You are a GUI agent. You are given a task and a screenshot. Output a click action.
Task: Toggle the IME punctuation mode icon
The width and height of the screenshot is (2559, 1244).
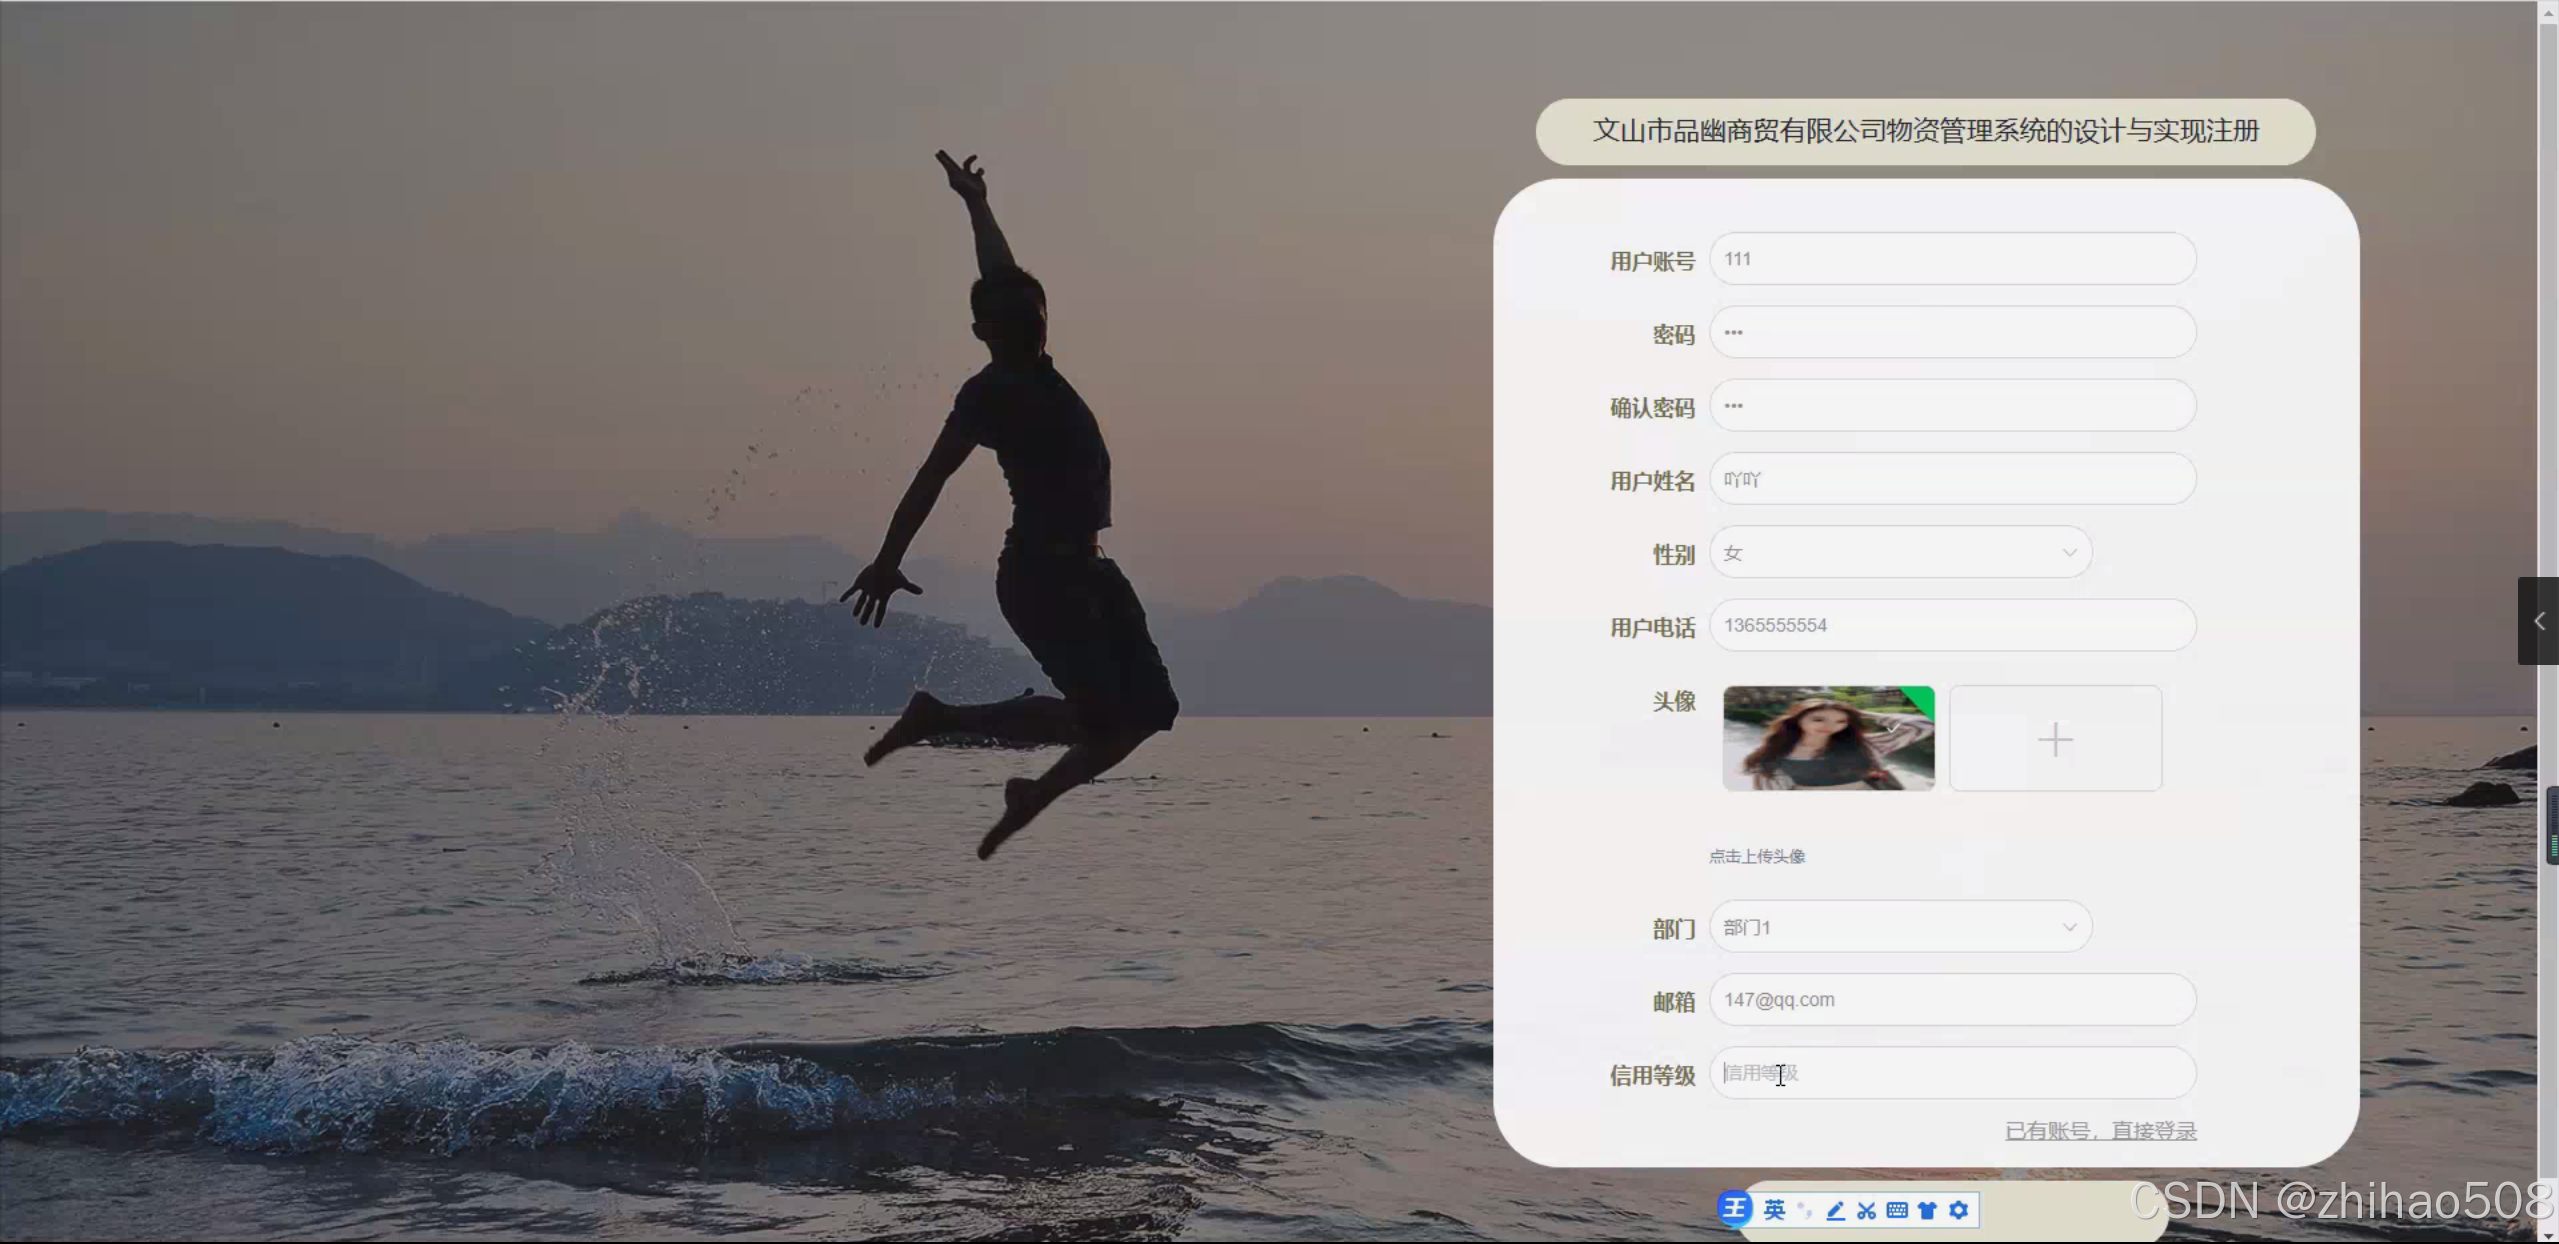pos(1805,1210)
